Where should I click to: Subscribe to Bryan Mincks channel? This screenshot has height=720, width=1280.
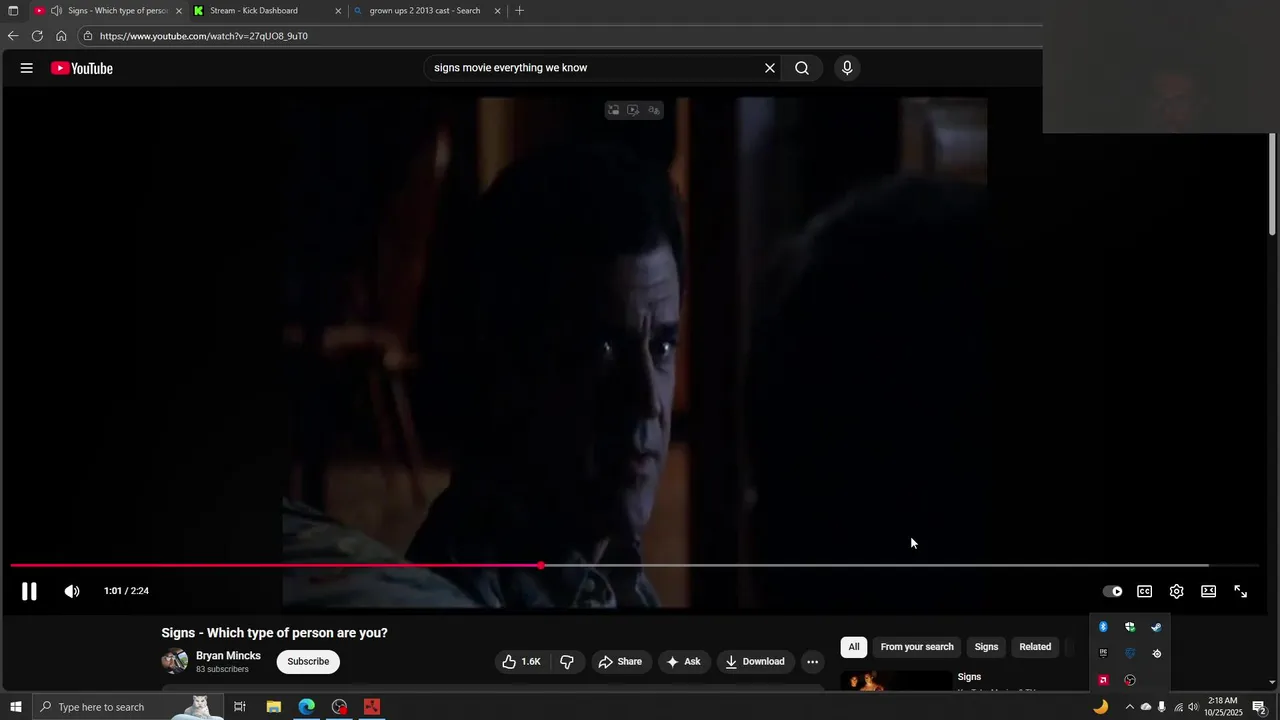[x=308, y=662]
